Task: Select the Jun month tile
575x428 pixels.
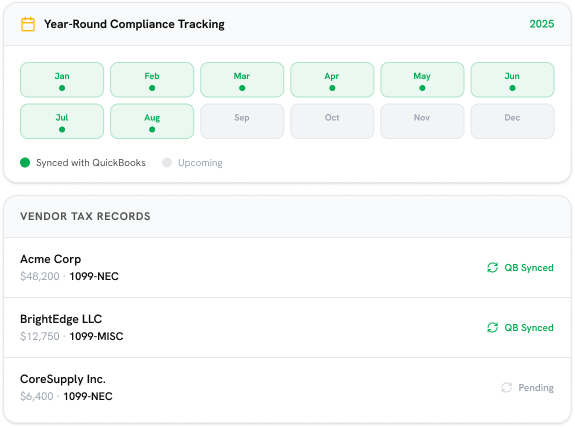Action: [x=513, y=80]
